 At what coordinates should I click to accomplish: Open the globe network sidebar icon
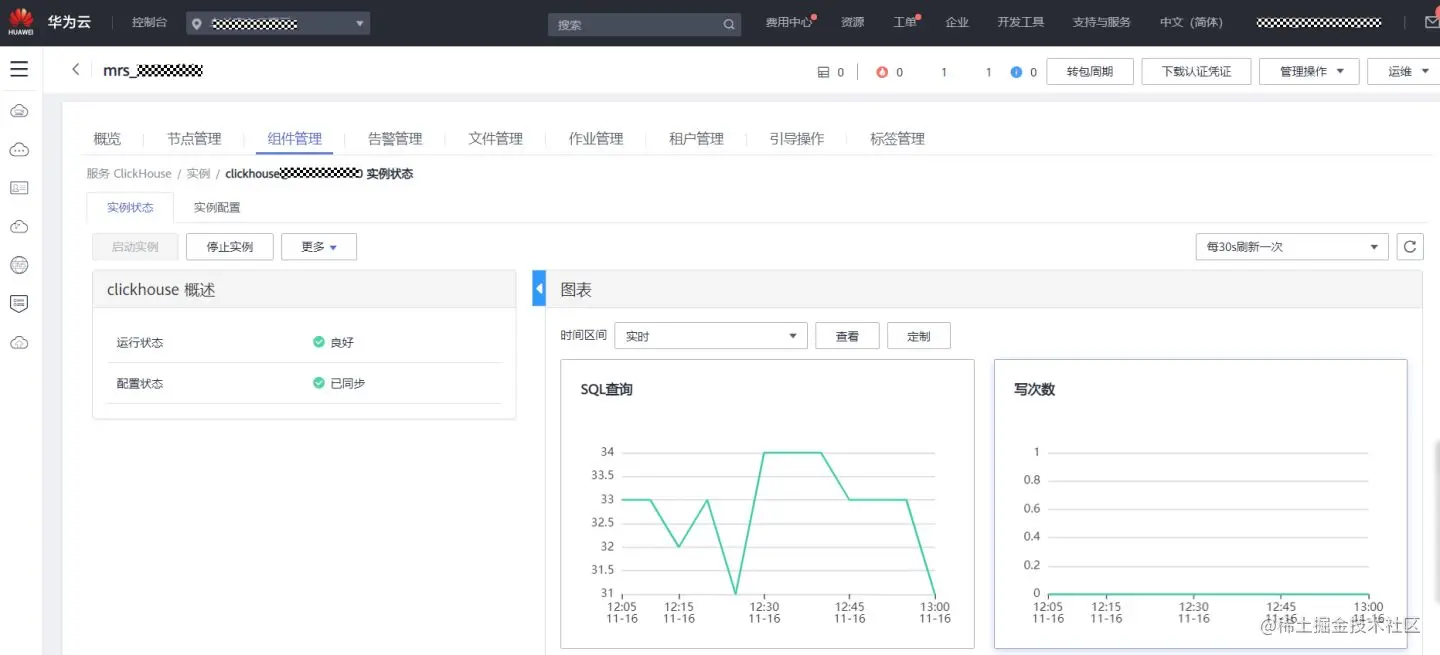(19, 265)
